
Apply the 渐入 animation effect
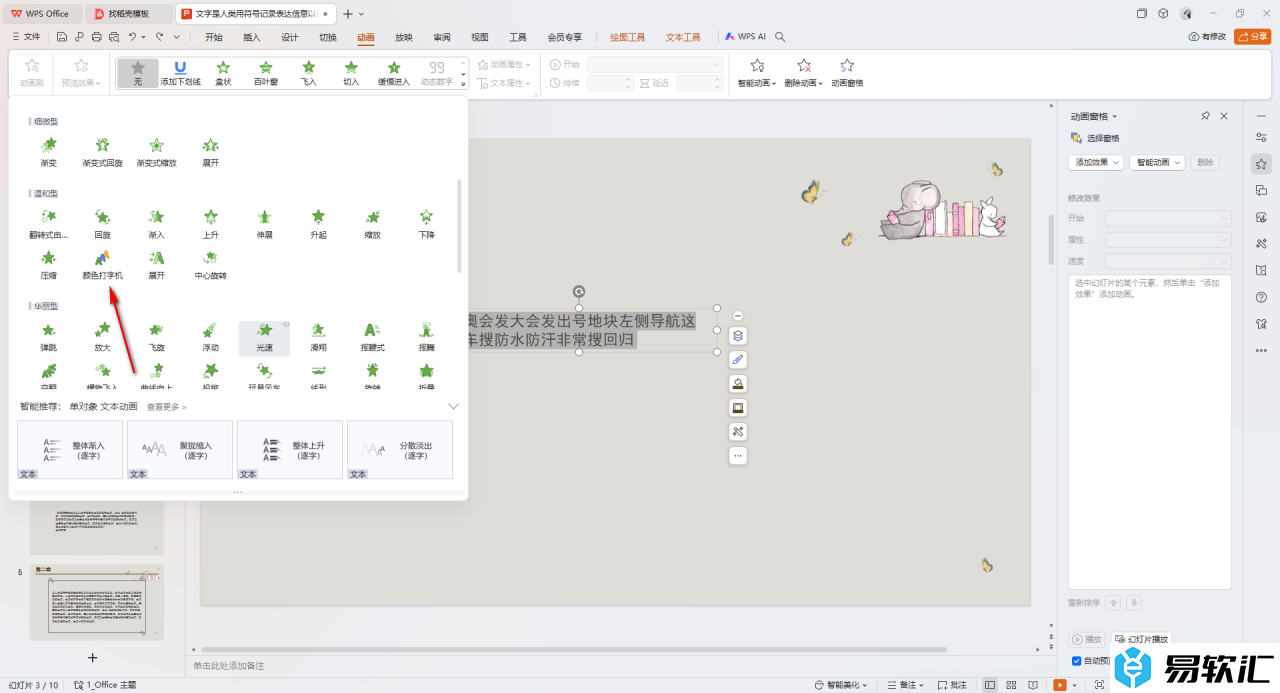click(156, 224)
